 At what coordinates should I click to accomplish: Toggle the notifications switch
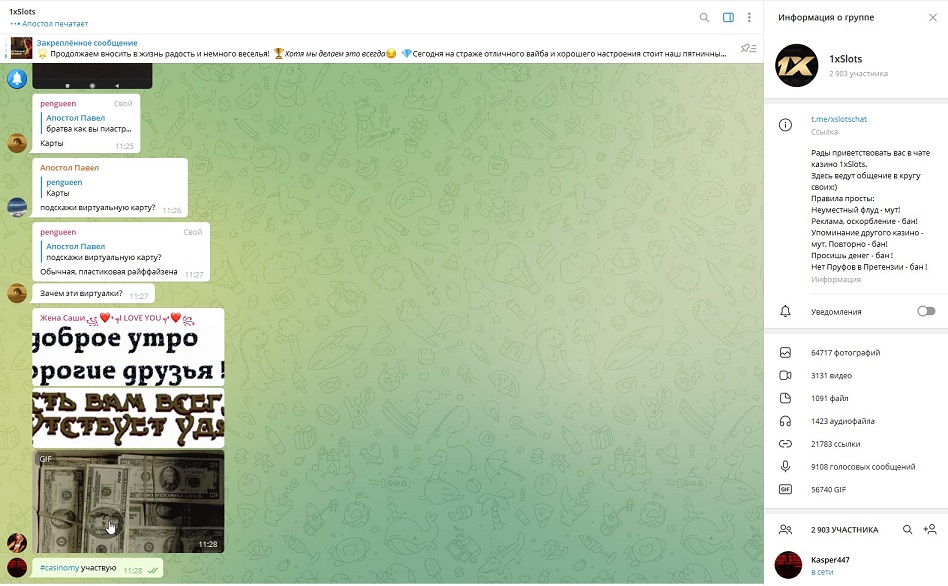[x=926, y=311]
